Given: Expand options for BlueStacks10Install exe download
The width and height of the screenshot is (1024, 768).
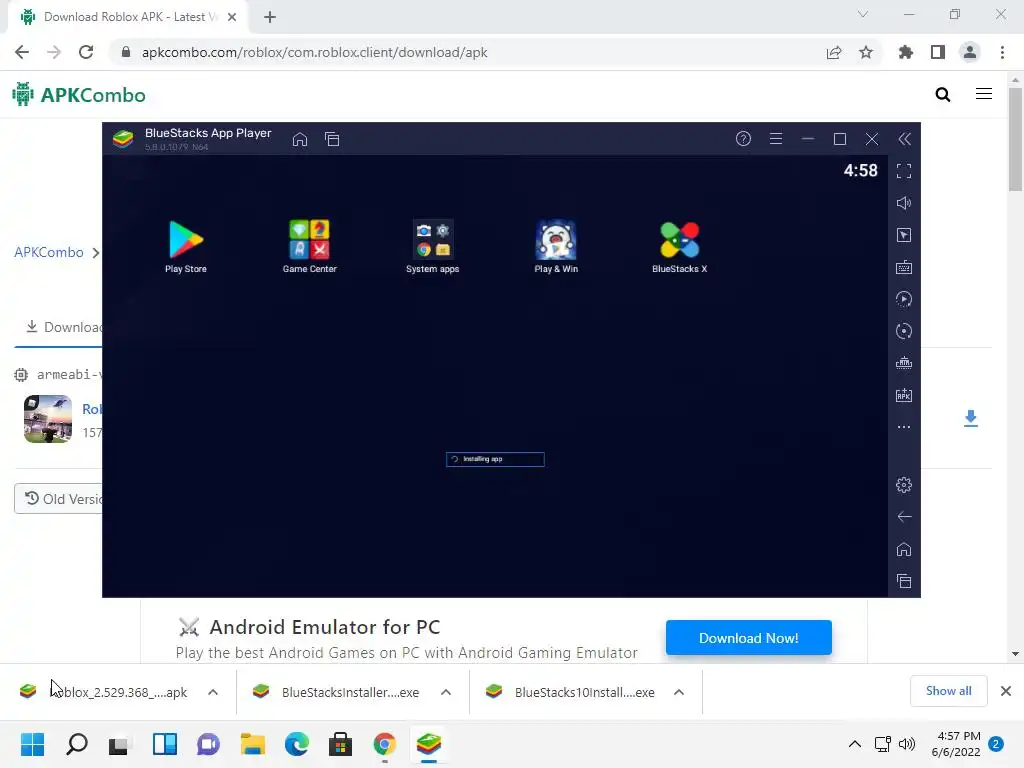Looking at the screenshot, I should coord(679,692).
